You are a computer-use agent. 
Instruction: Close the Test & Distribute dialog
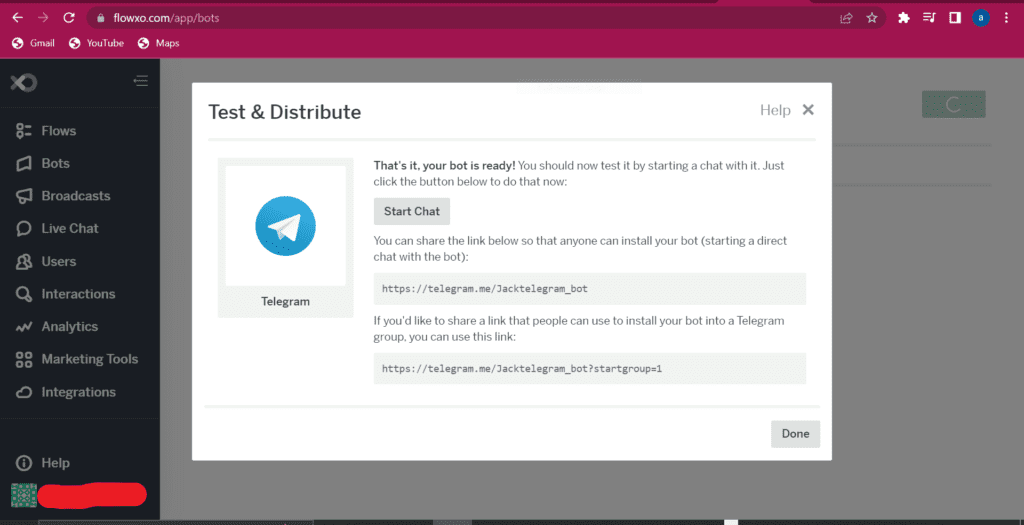point(808,110)
